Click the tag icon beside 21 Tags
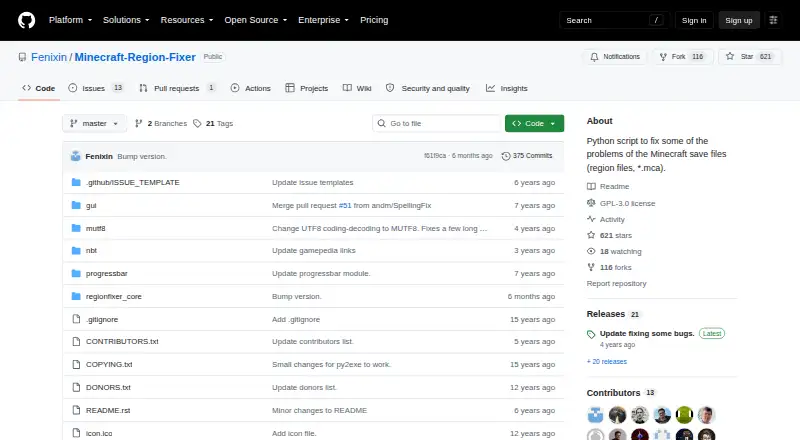 coord(197,124)
